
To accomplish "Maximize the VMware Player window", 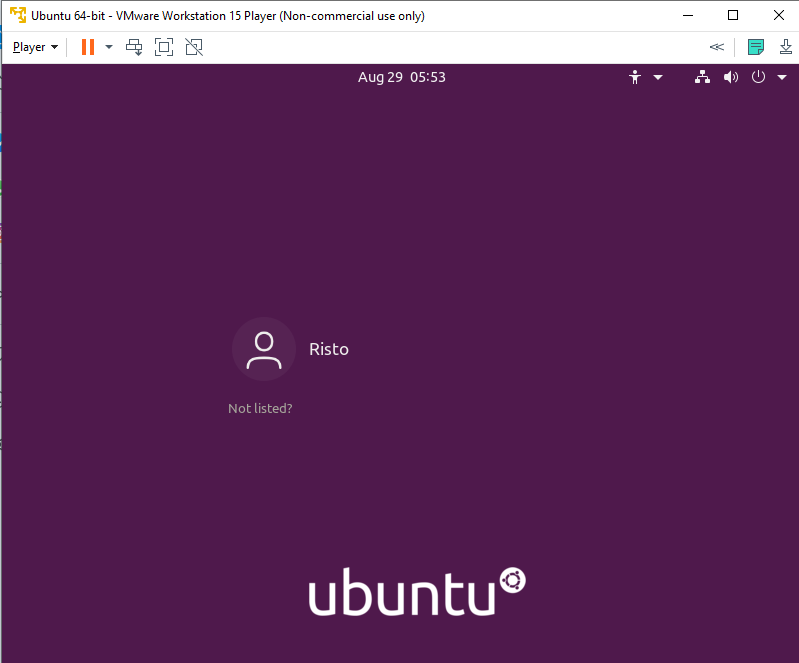I will tap(733, 15).
